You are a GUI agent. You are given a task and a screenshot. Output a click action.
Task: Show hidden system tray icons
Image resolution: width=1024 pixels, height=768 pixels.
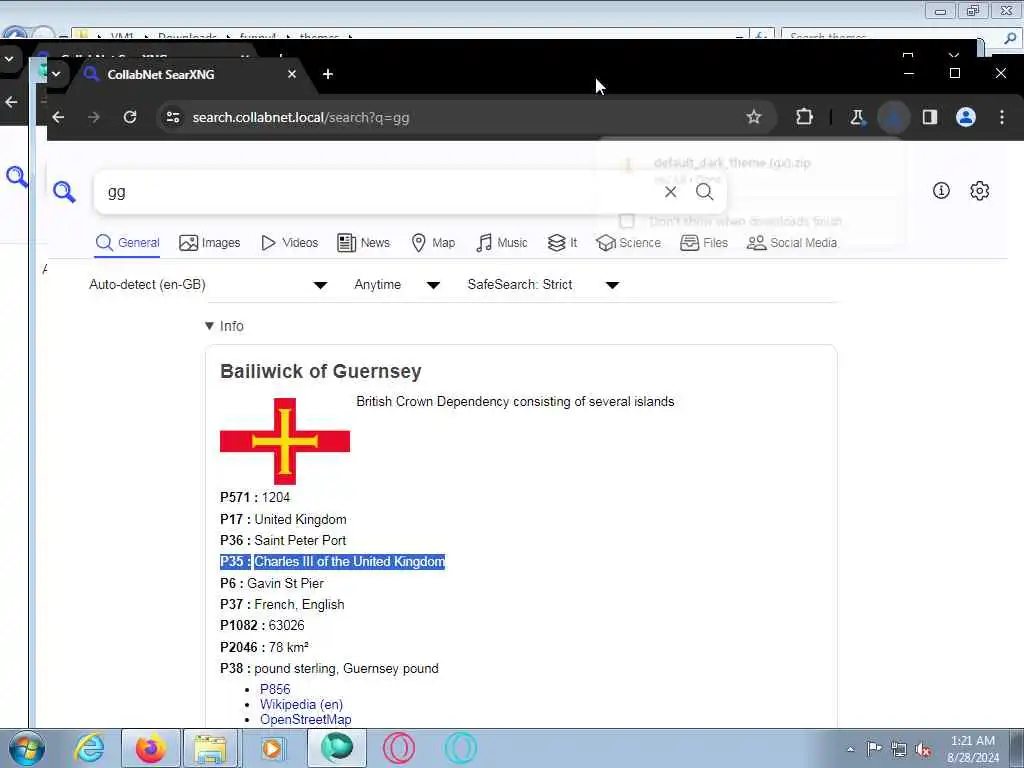click(x=850, y=750)
